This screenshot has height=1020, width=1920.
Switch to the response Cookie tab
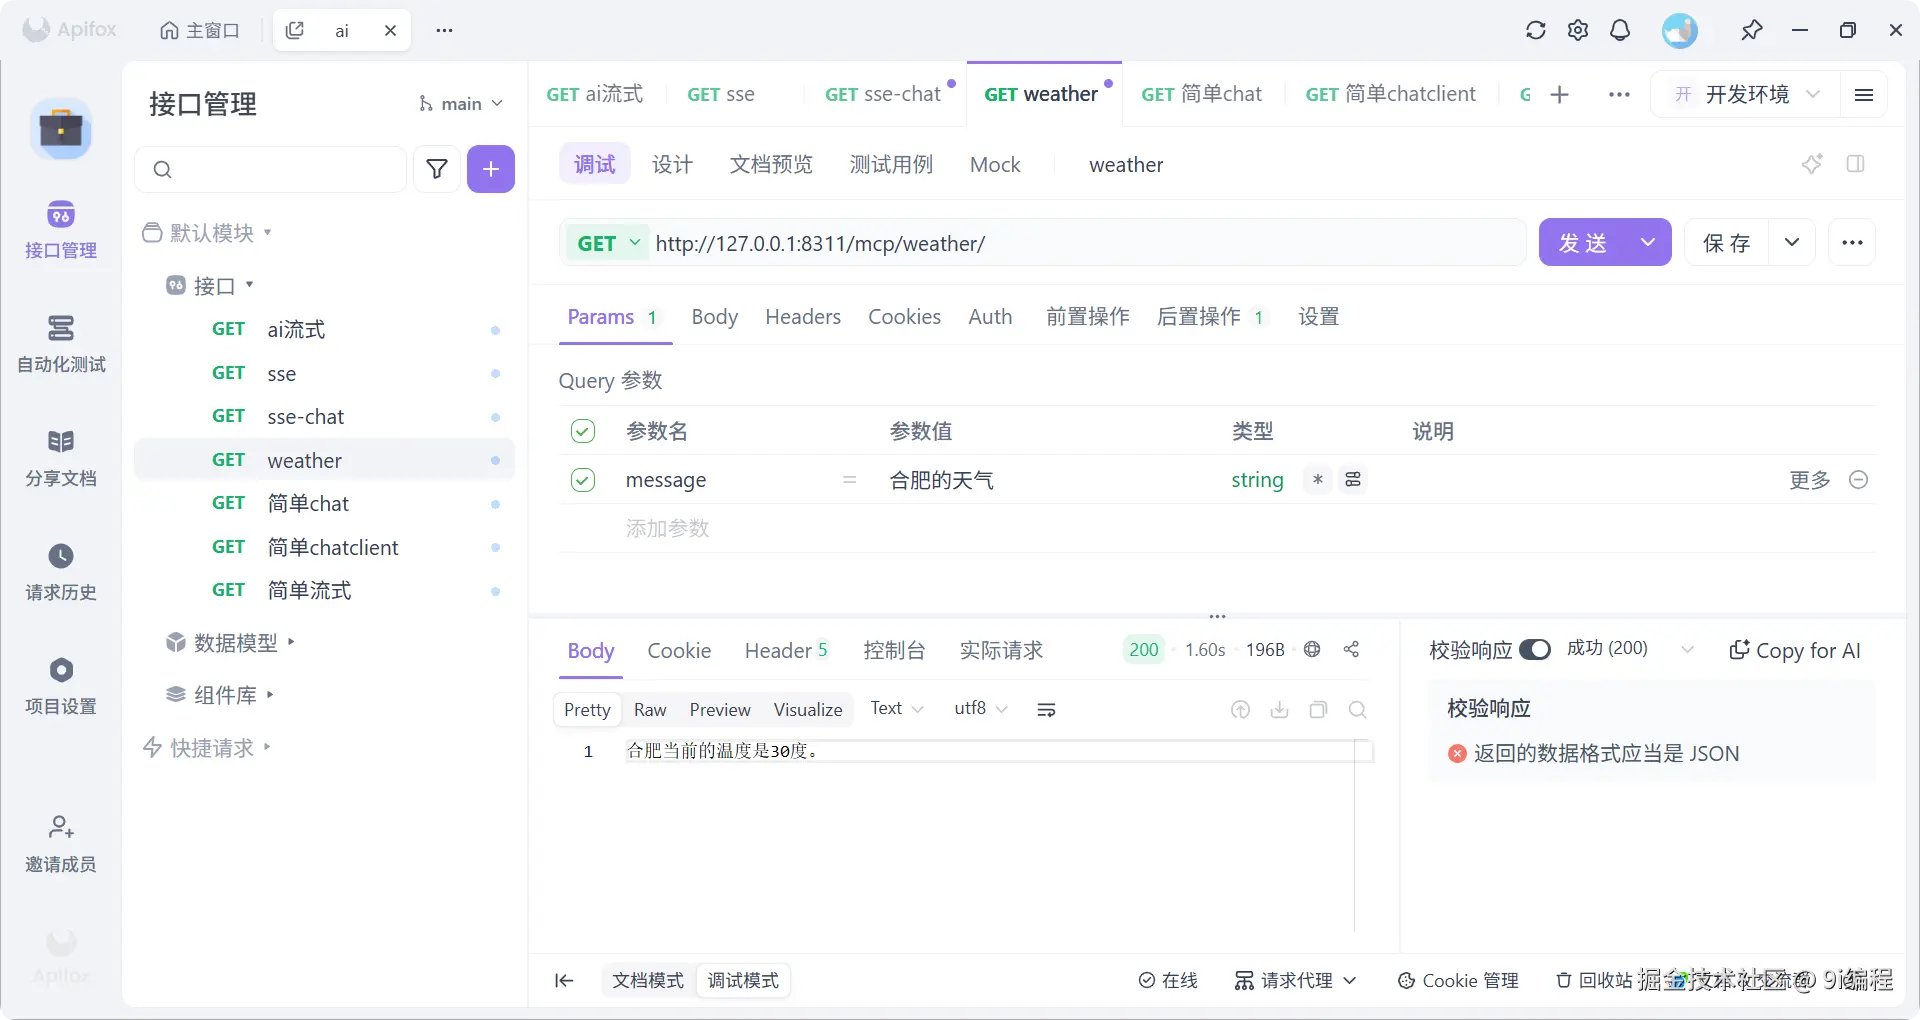tap(679, 651)
